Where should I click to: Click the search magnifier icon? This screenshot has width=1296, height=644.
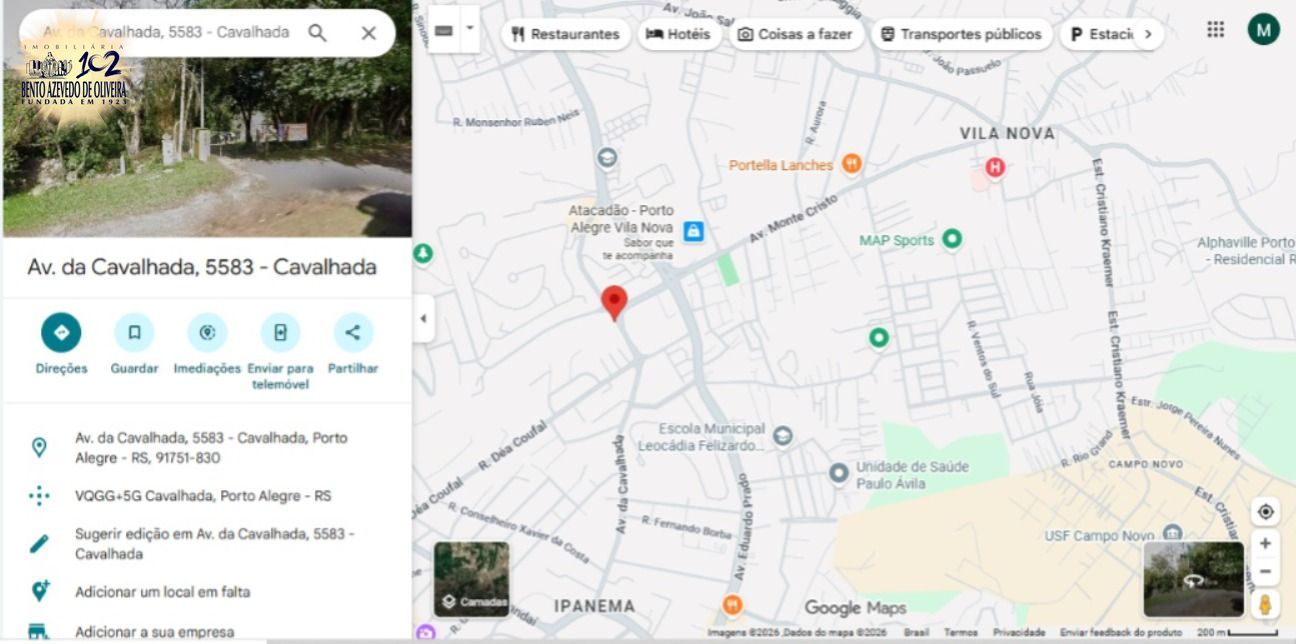point(317,33)
